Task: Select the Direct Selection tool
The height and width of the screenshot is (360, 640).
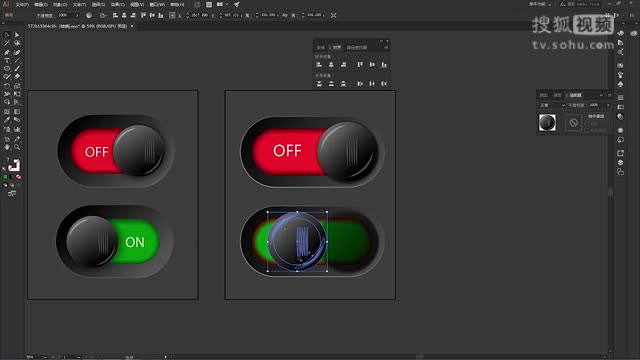Action: (x=17, y=35)
